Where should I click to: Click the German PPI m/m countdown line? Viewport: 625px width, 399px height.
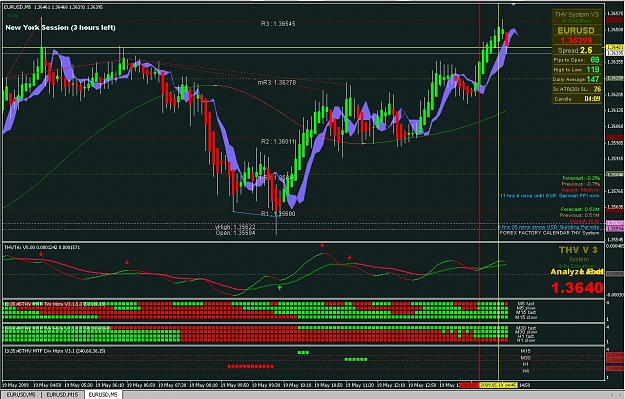[x=550, y=196]
